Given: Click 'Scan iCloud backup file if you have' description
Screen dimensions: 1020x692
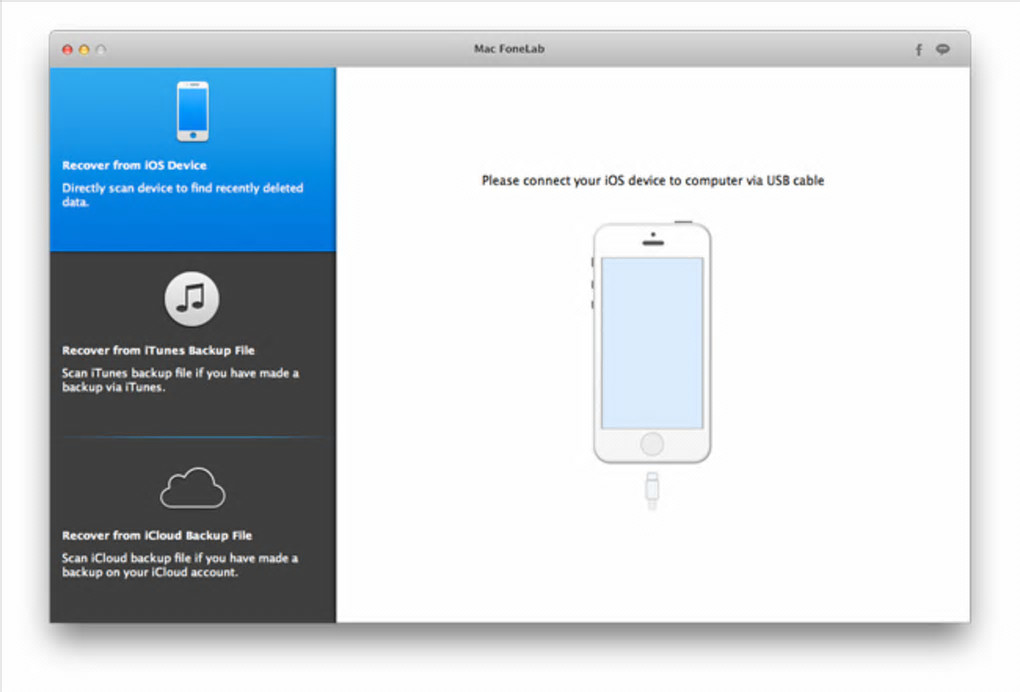Looking at the screenshot, I should click(180, 565).
